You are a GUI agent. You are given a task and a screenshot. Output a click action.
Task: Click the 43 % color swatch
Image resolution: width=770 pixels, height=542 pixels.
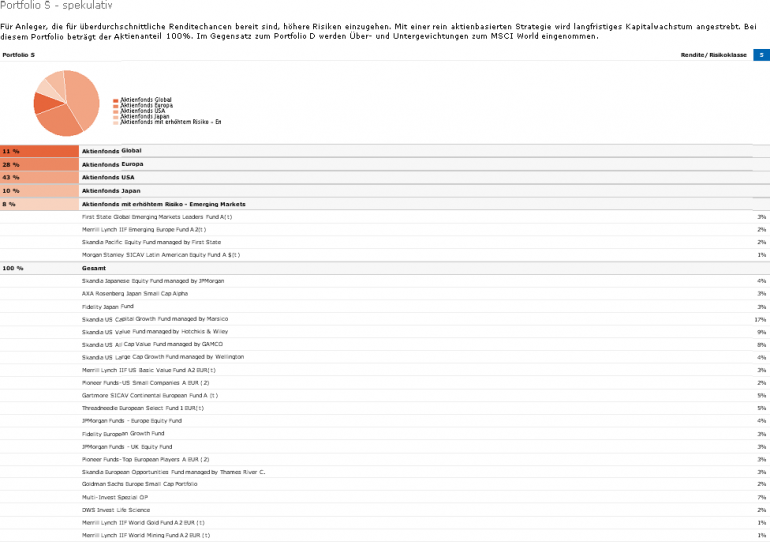(x=39, y=178)
